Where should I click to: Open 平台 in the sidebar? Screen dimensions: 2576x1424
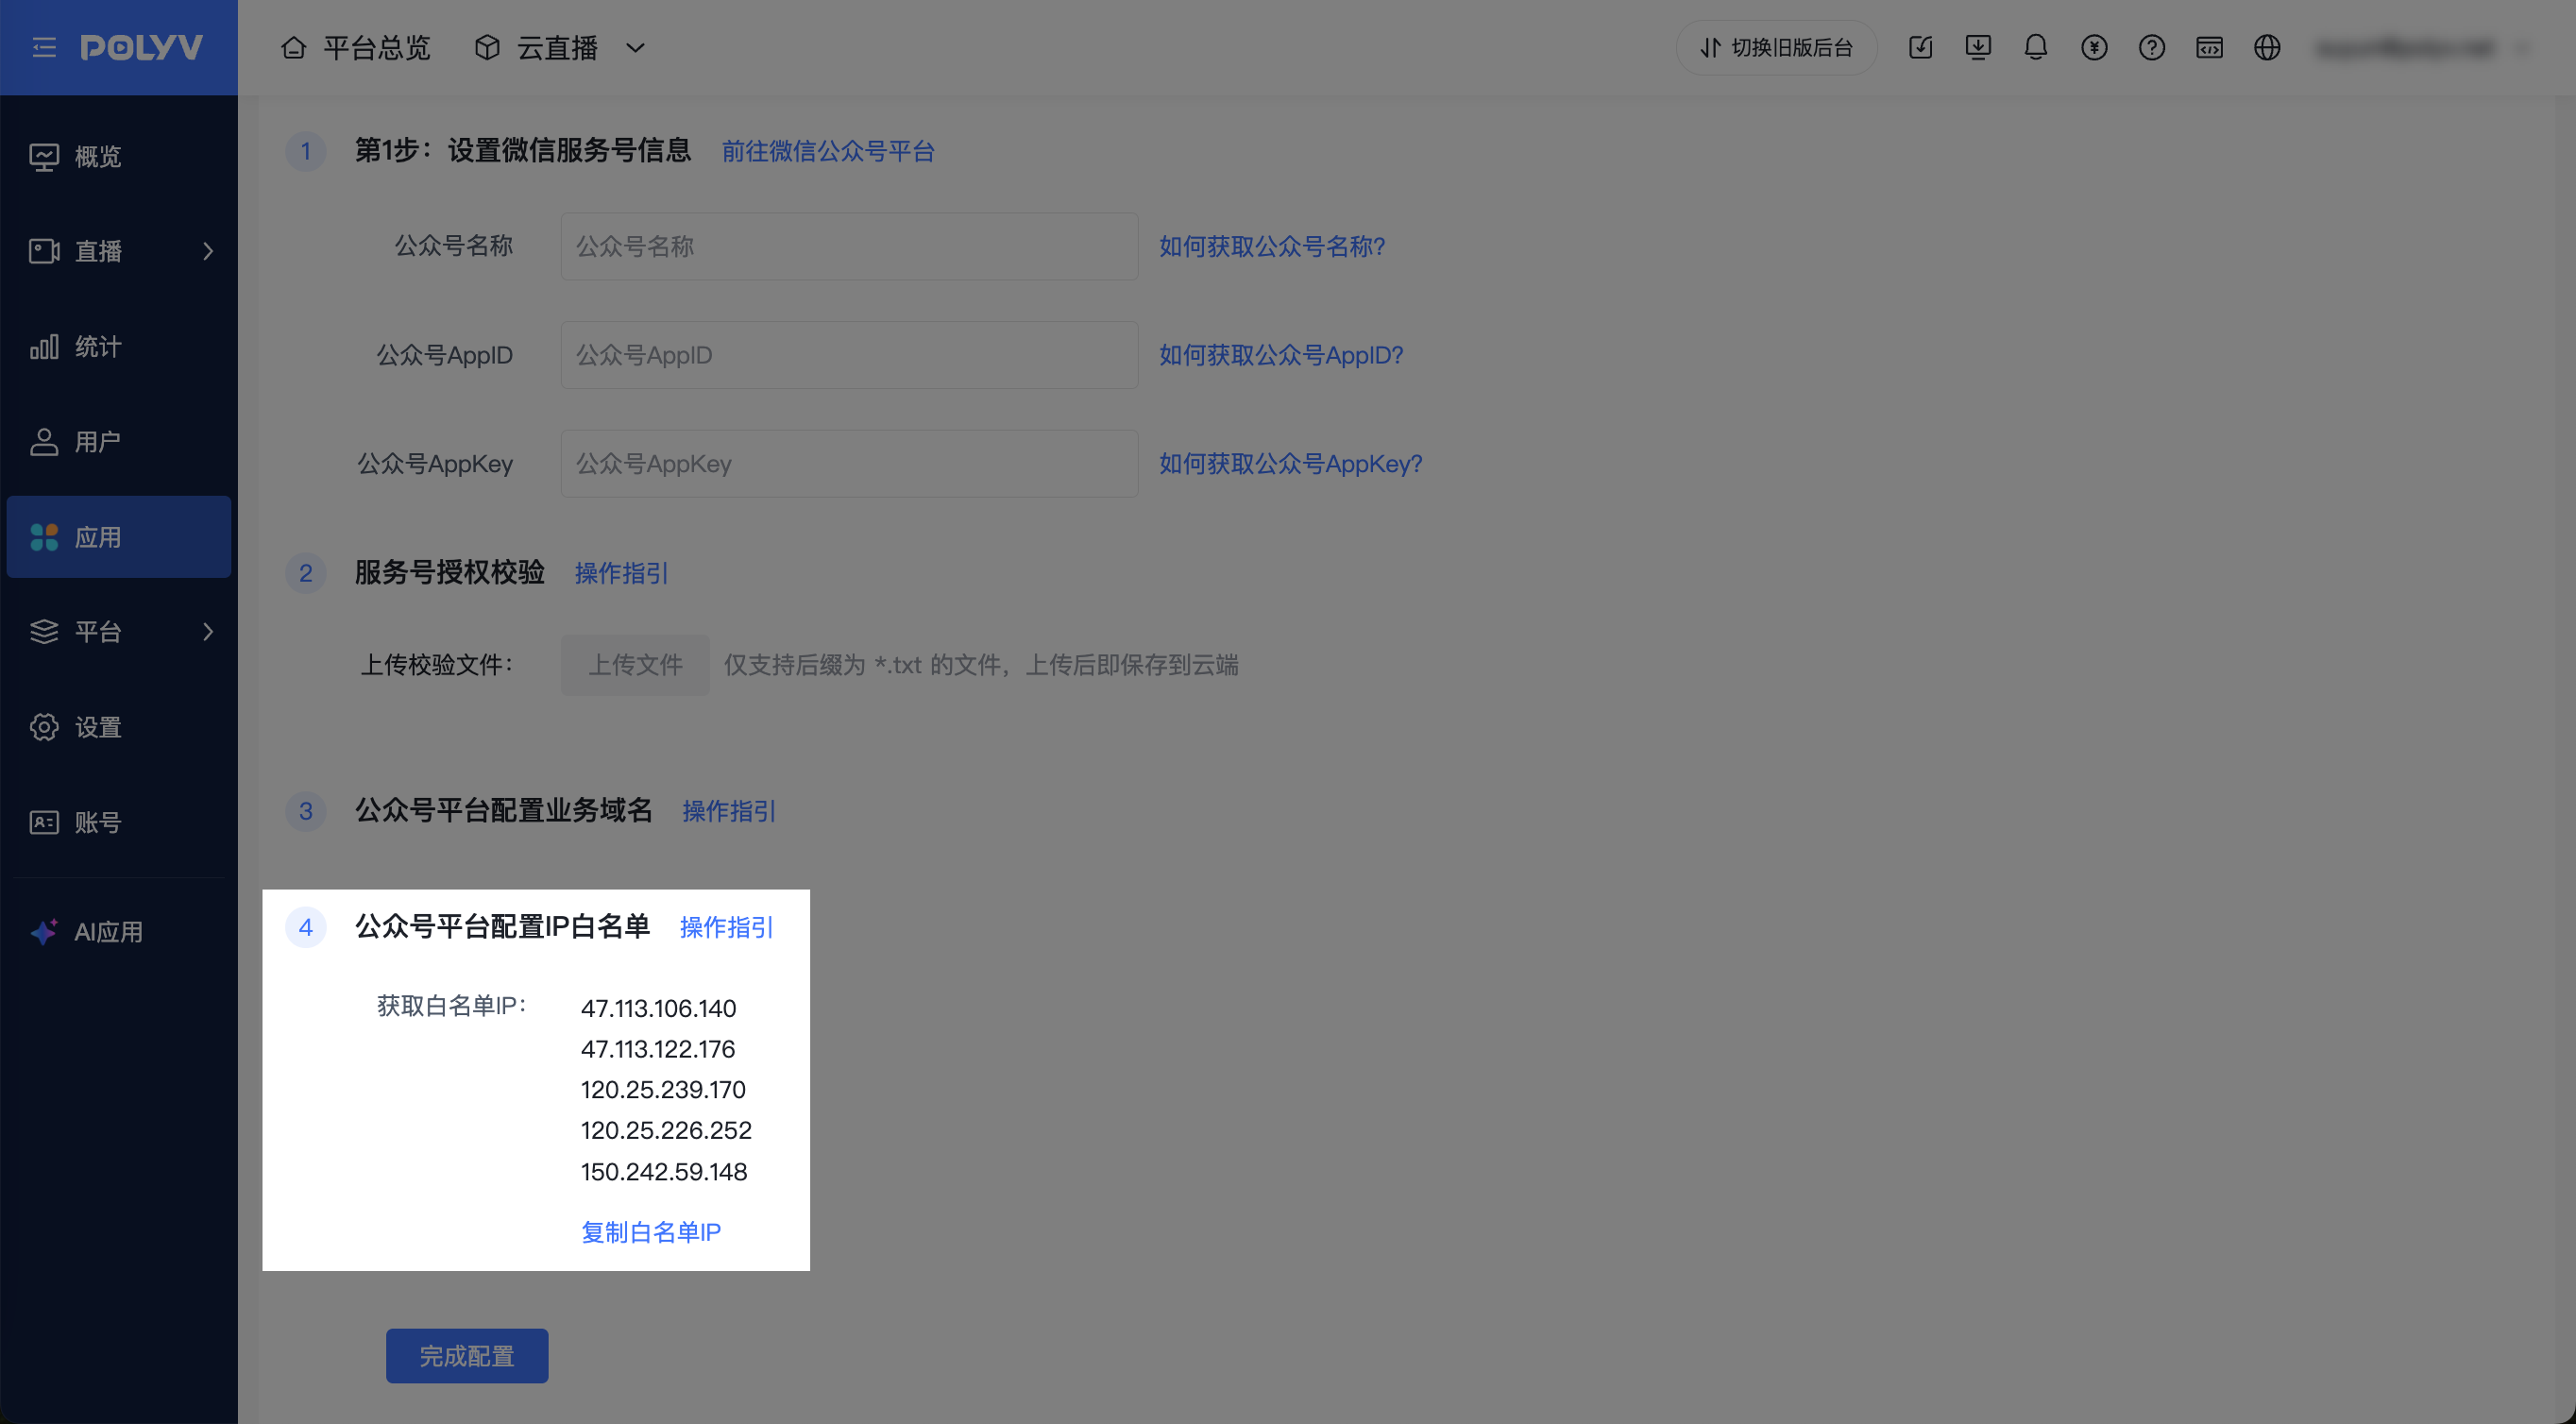click(119, 632)
